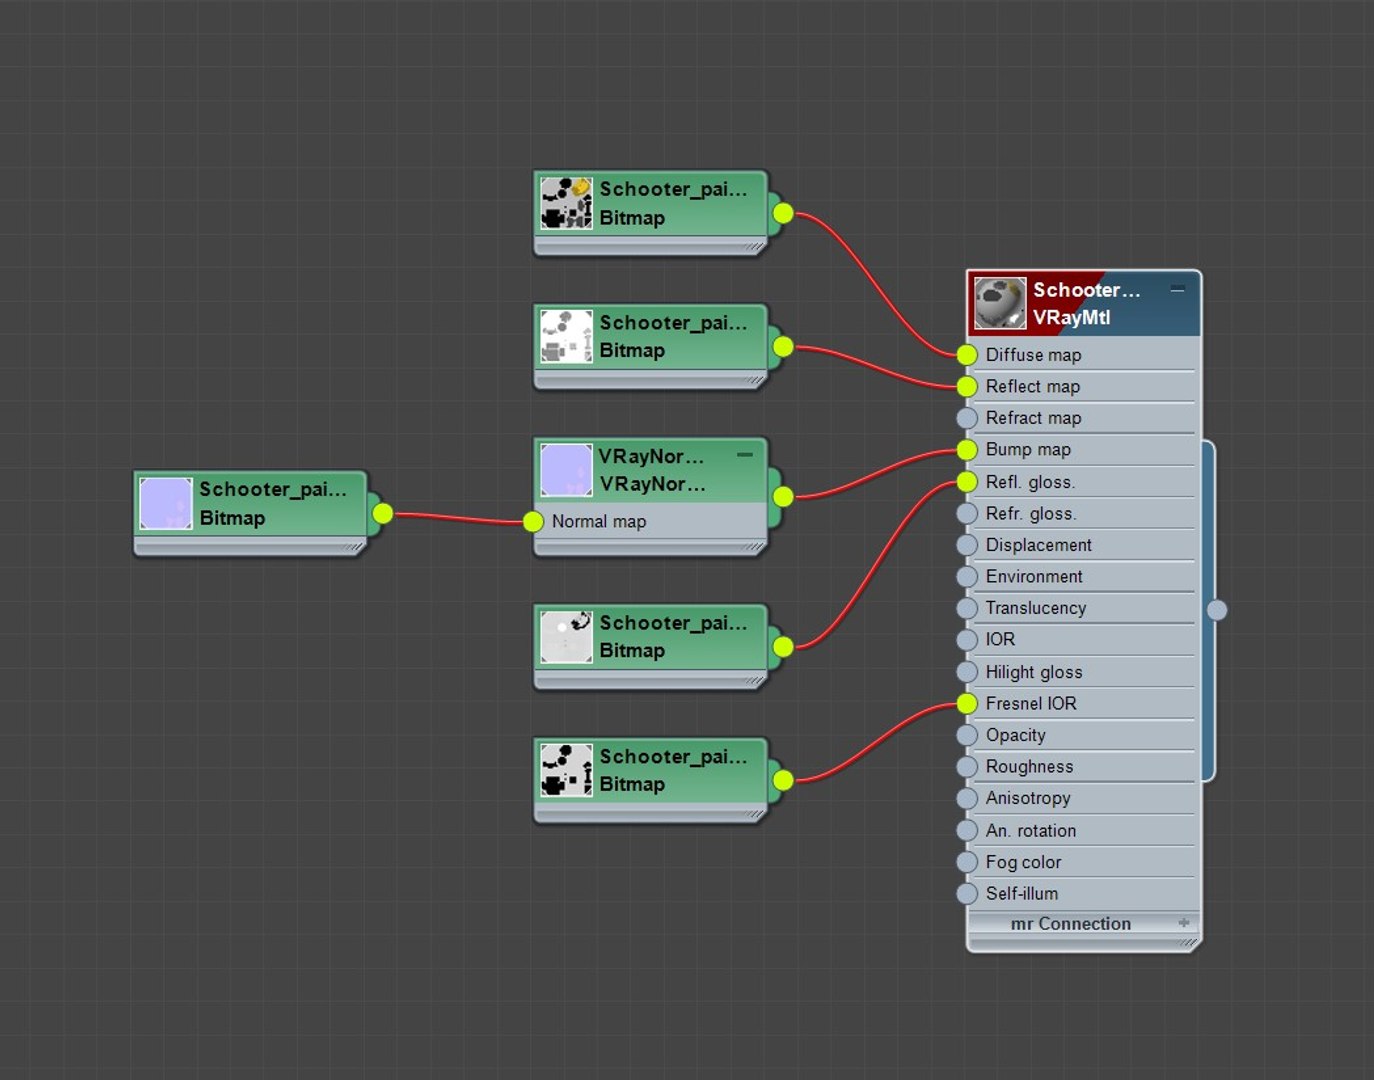Select the top diffuse Bitmap node thumbnail
Screen dimensions: 1374x1080
click(566, 203)
